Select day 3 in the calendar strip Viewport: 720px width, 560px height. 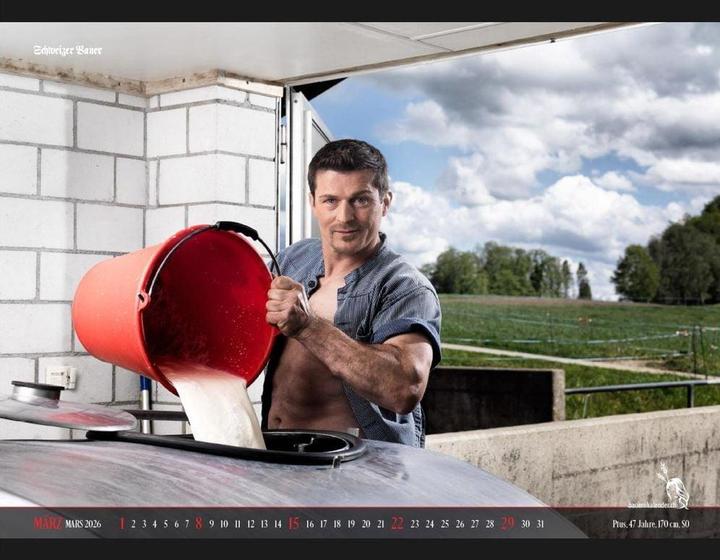pos(144,524)
